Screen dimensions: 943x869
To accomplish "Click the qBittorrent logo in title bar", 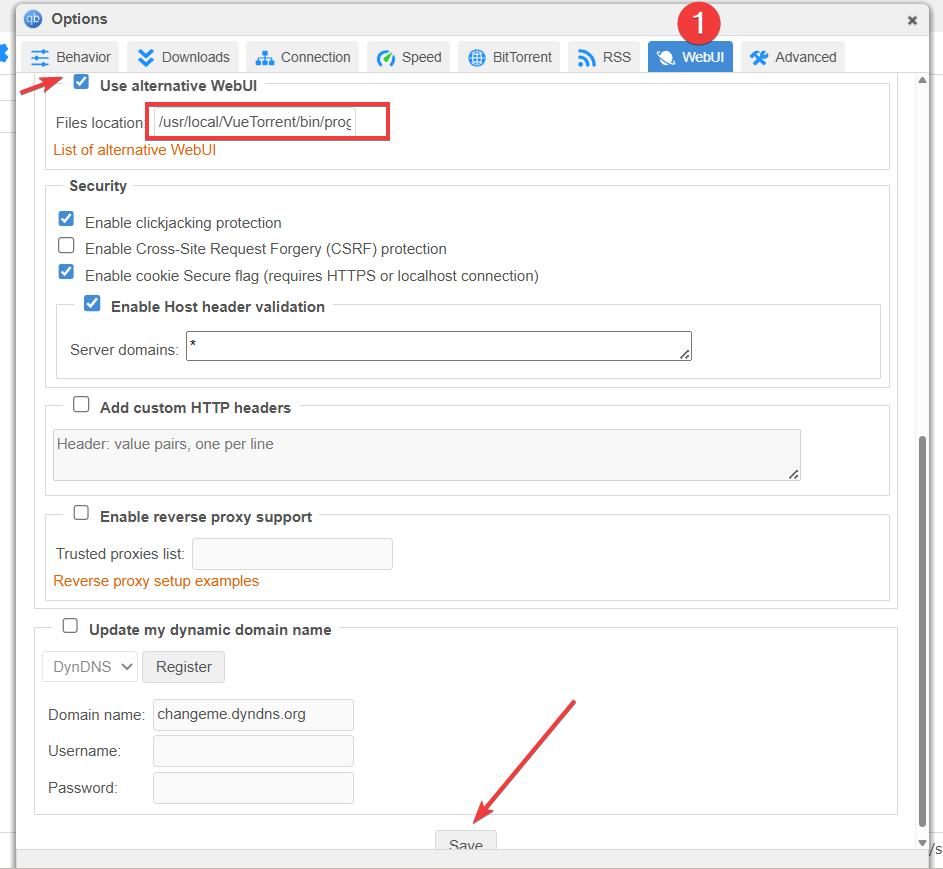I will tap(33, 19).
